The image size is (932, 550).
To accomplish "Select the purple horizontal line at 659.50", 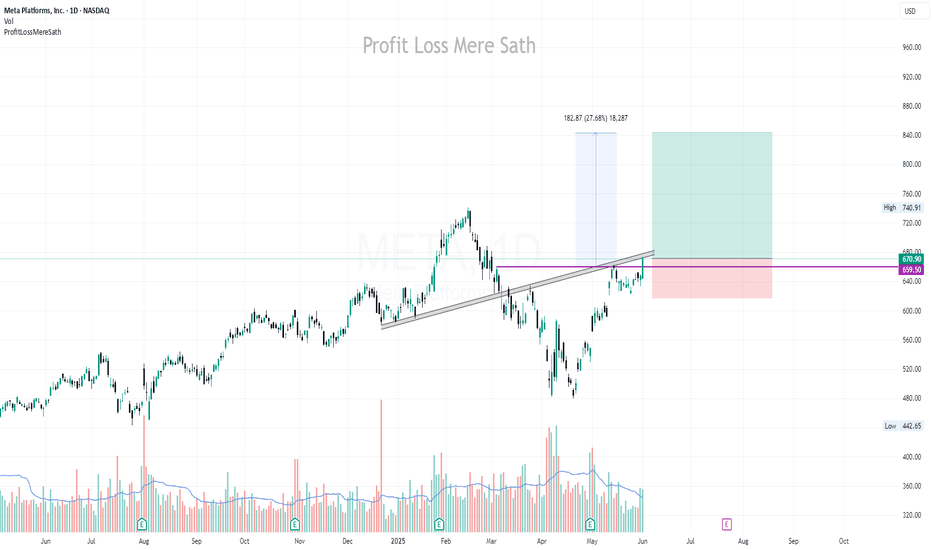I will [695, 267].
